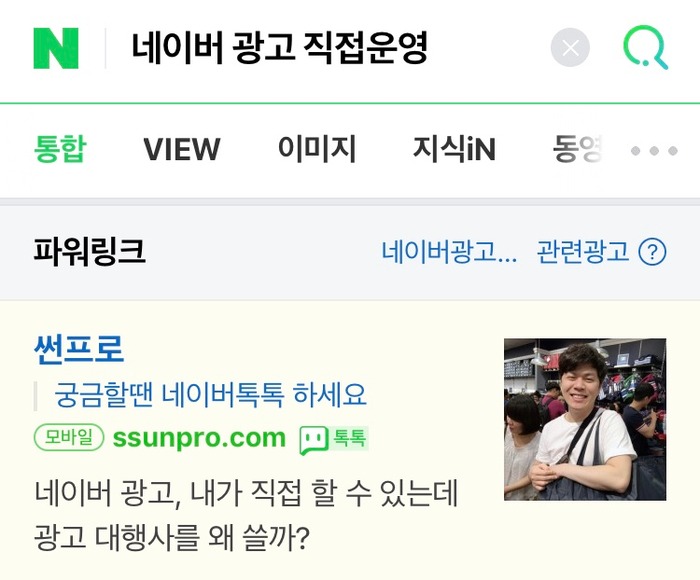Open the ad description about 광고 대행사
The width and height of the screenshot is (700, 580).
click(246, 514)
